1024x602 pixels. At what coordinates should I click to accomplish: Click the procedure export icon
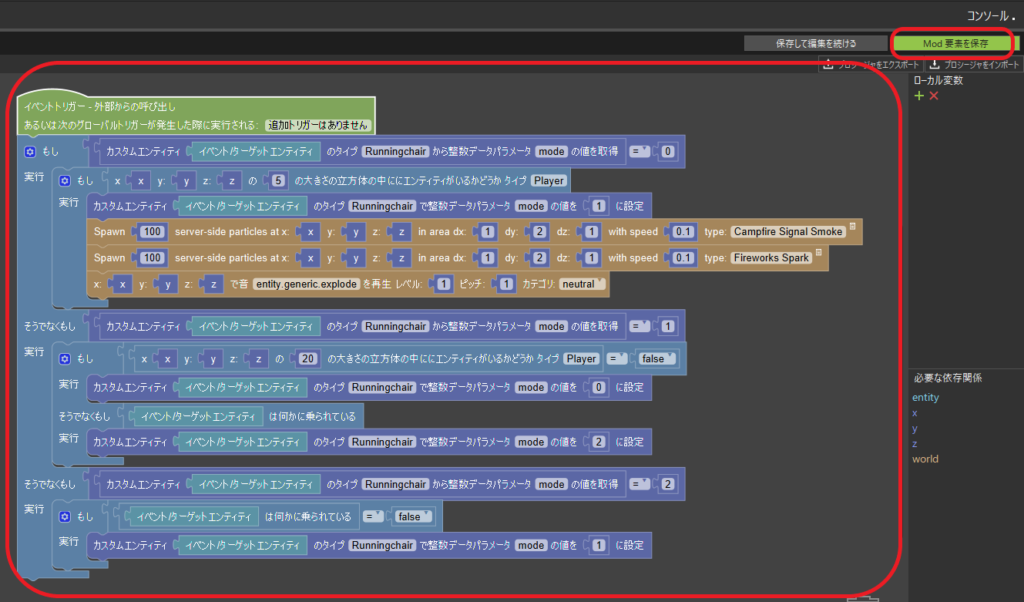pyautogui.click(x=828, y=65)
